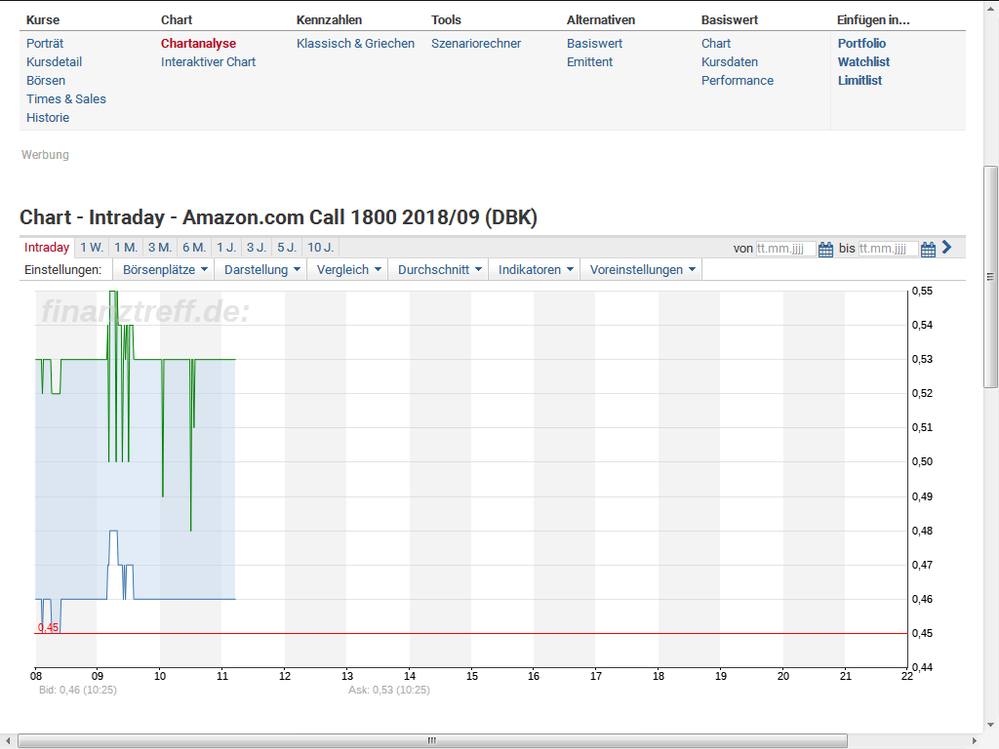Screen dimensions: 999x749
Task: Open the Darstellung dropdown menu
Action: tap(262, 270)
